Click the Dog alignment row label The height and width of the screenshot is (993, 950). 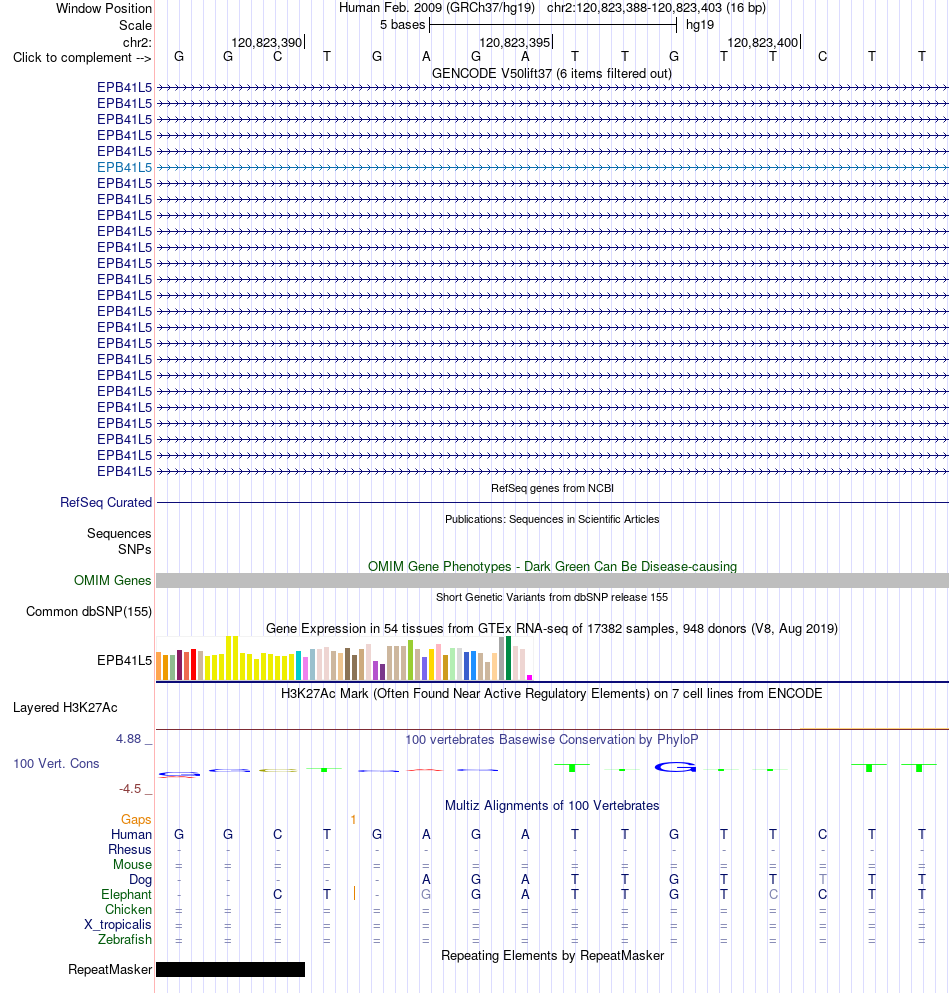[x=141, y=880]
